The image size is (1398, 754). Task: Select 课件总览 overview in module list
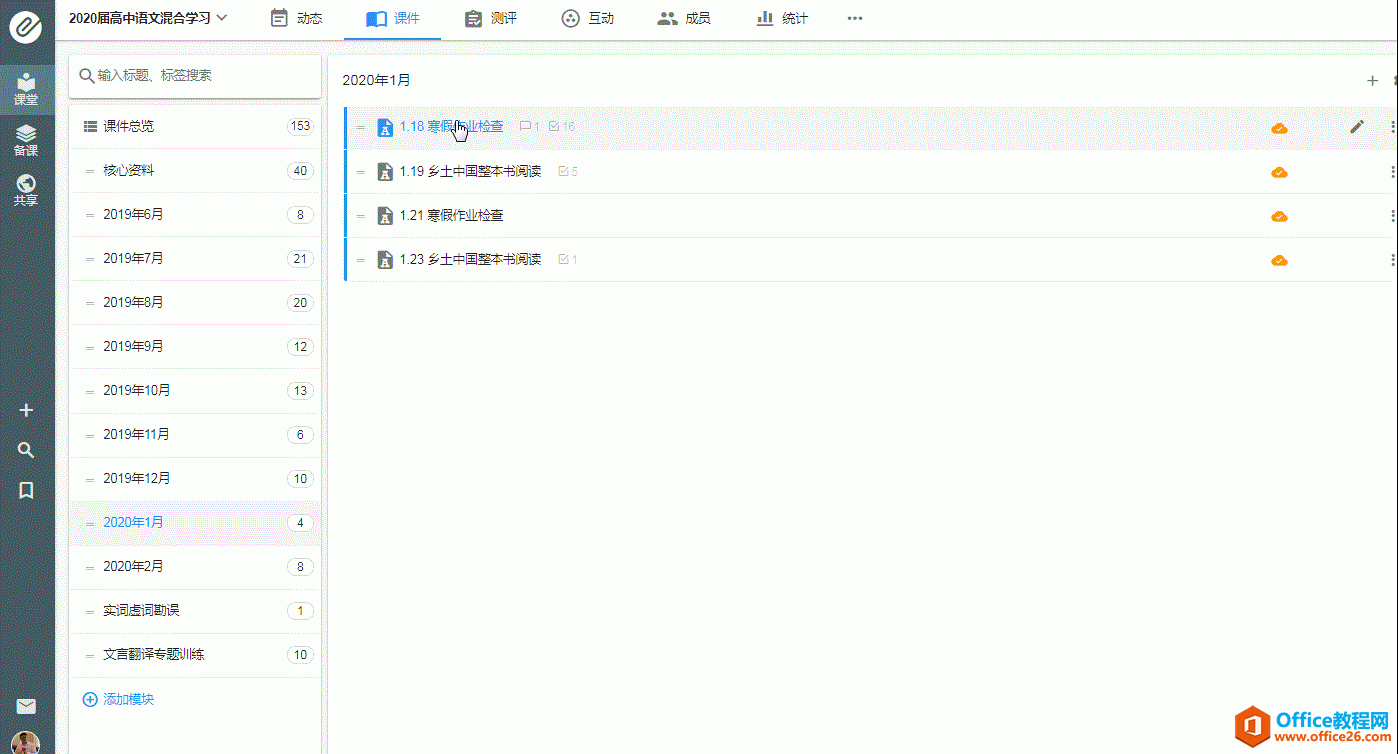[x=128, y=127]
